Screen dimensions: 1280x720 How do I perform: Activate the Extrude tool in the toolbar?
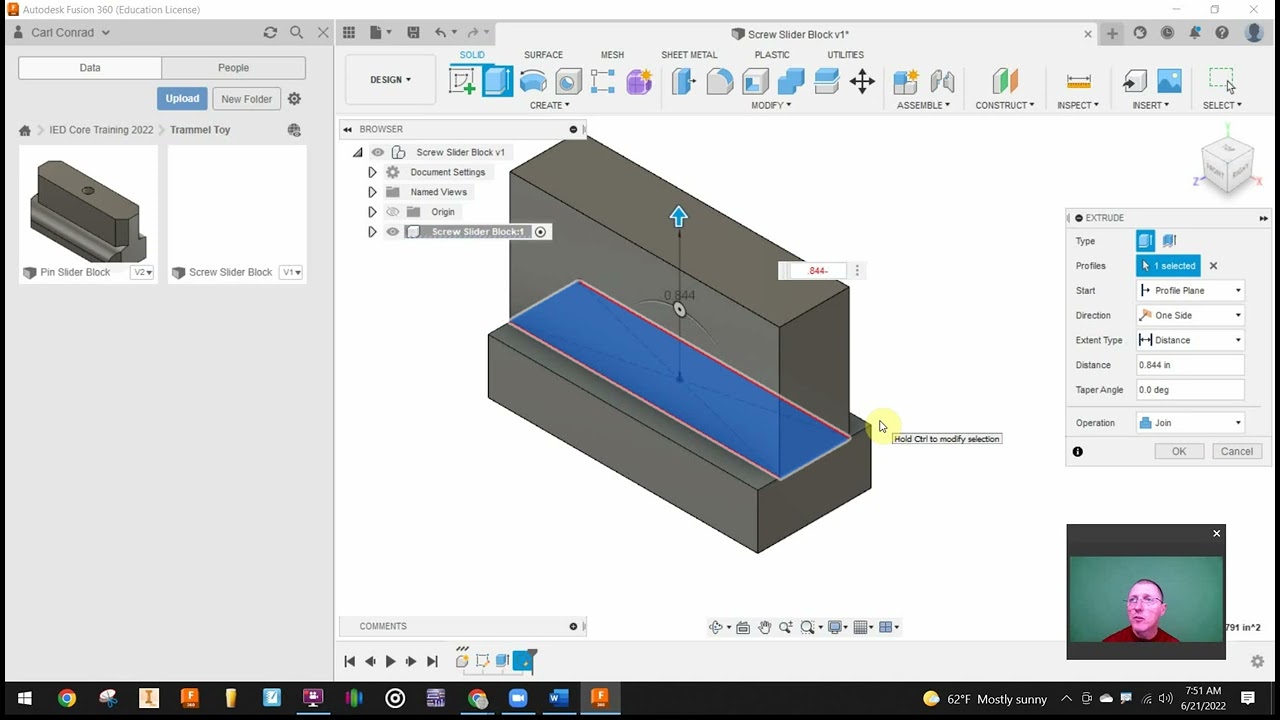pos(497,81)
